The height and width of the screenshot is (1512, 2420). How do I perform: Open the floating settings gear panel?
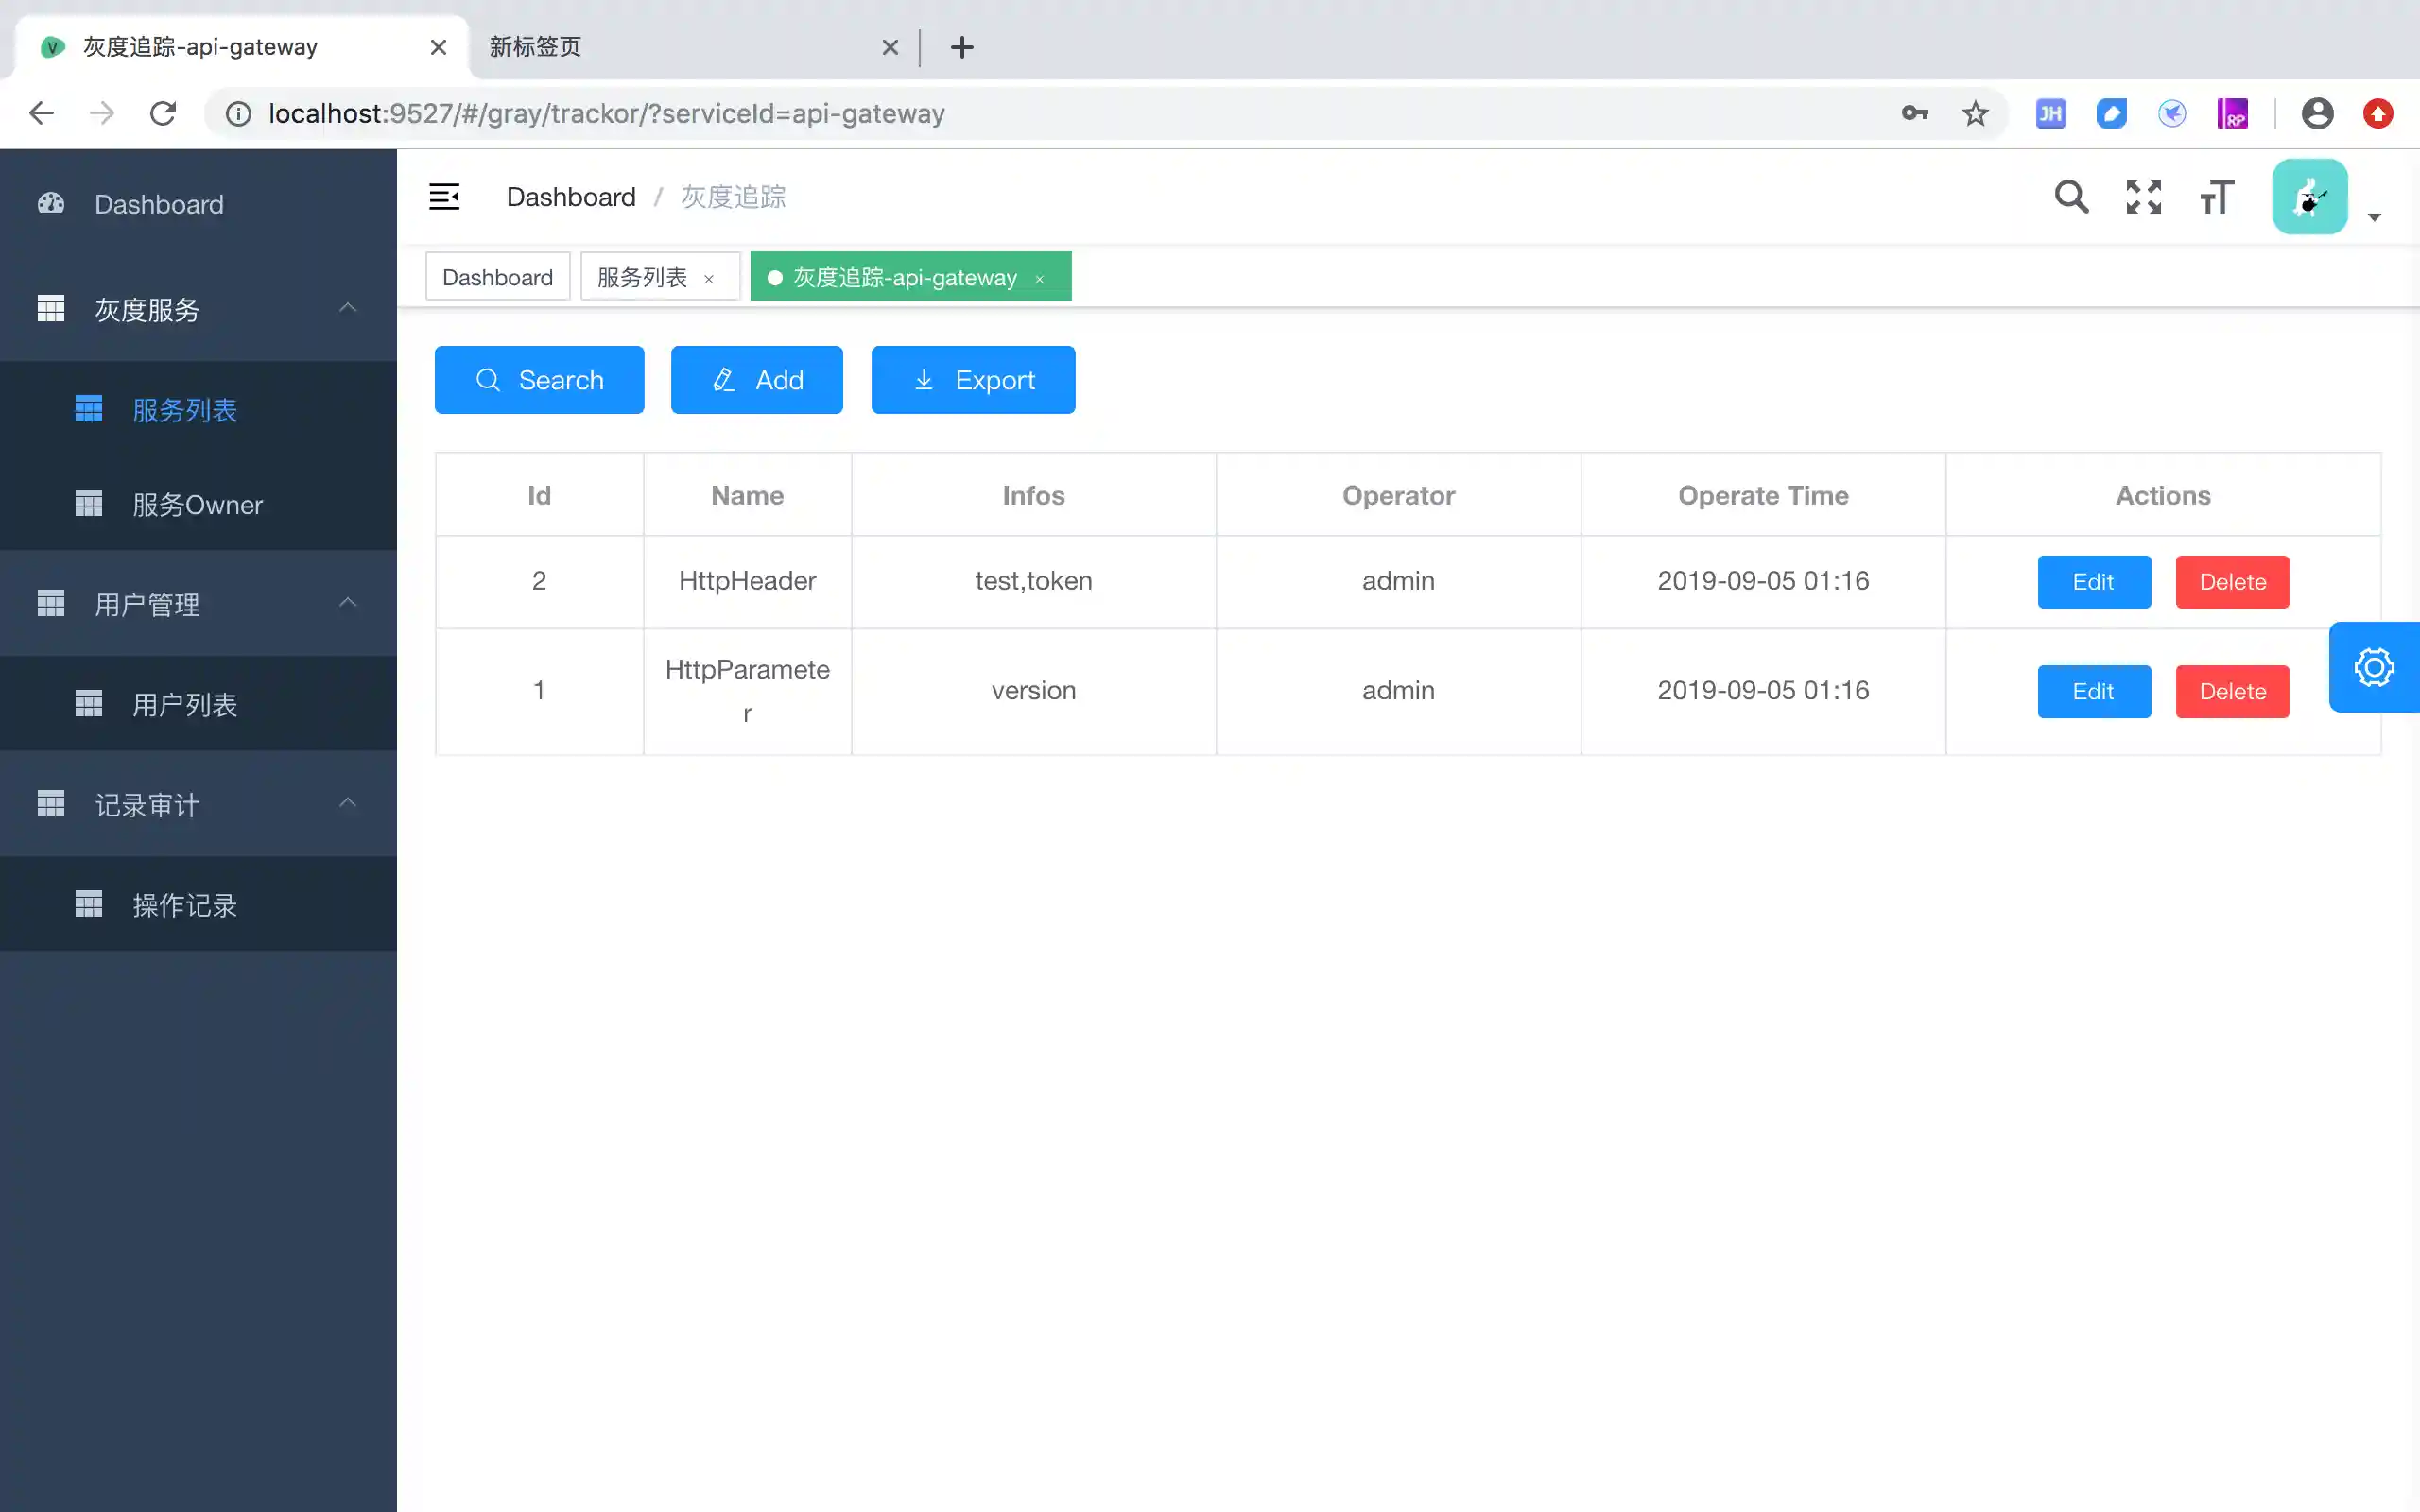point(2373,667)
